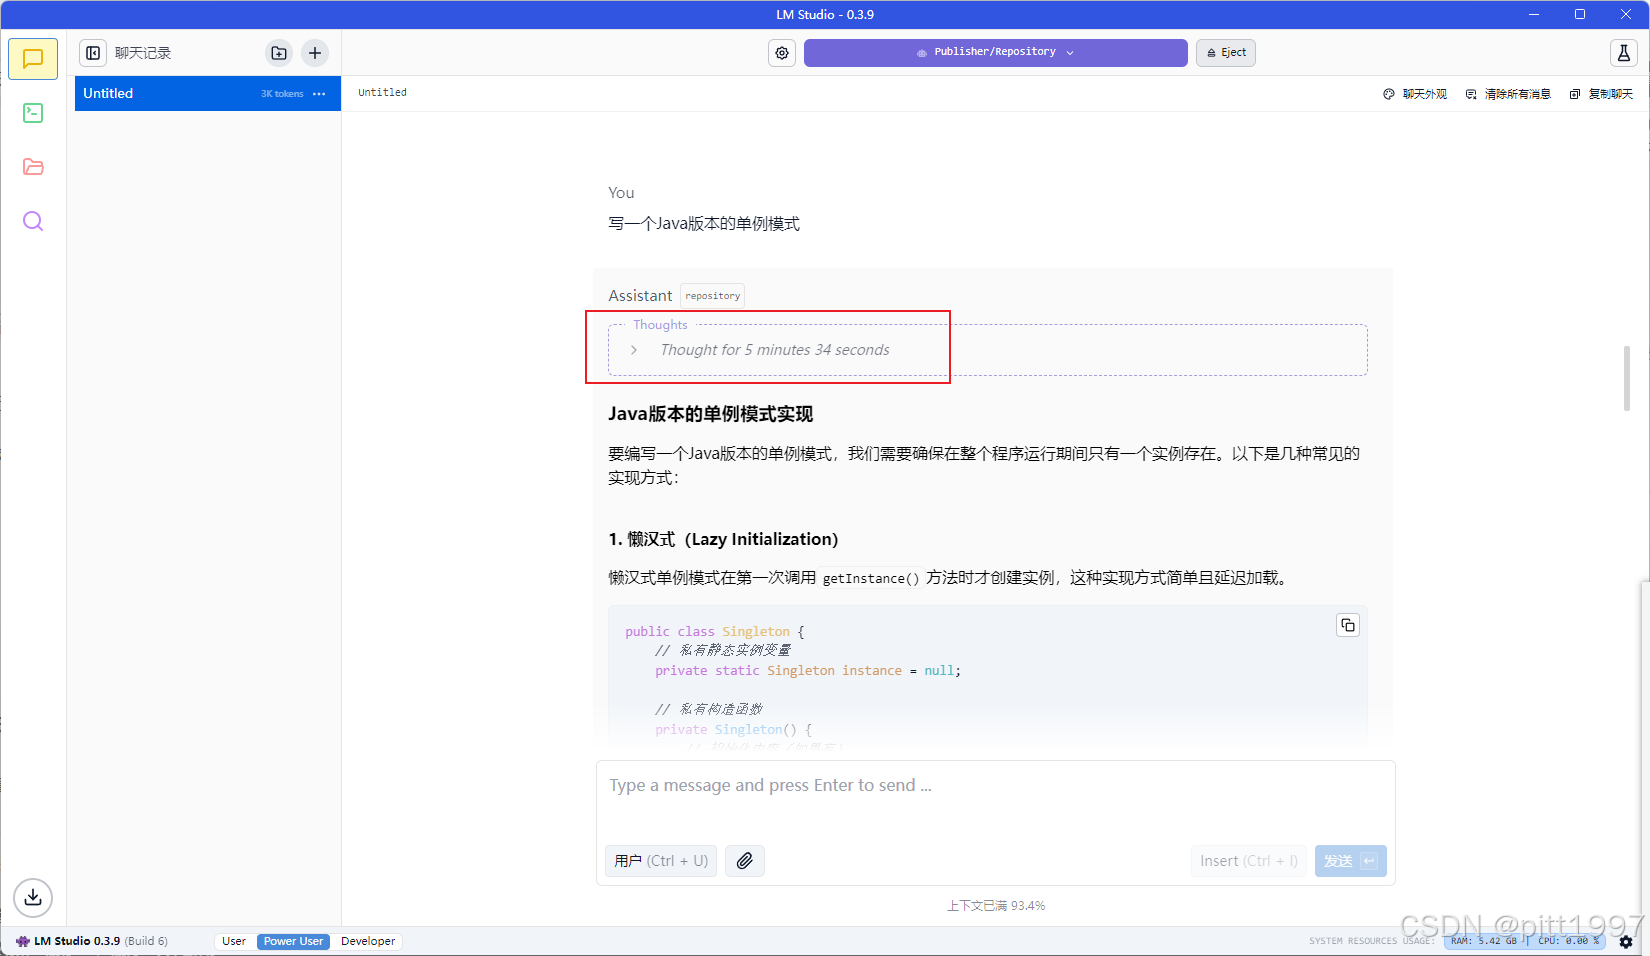Open the Developer terminal sidebar icon

[33, 113]
